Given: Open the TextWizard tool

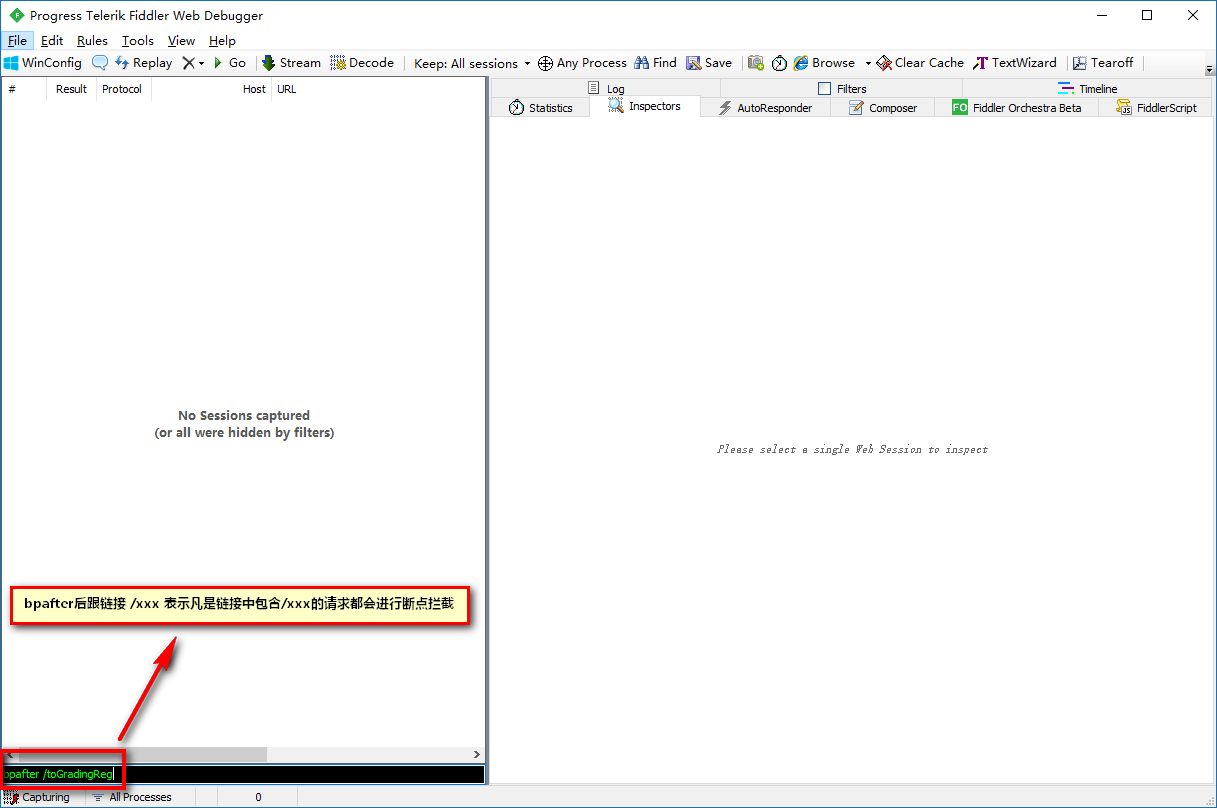Looking at the screenshot, I should pyautogui.click(x=1014, y=63).
